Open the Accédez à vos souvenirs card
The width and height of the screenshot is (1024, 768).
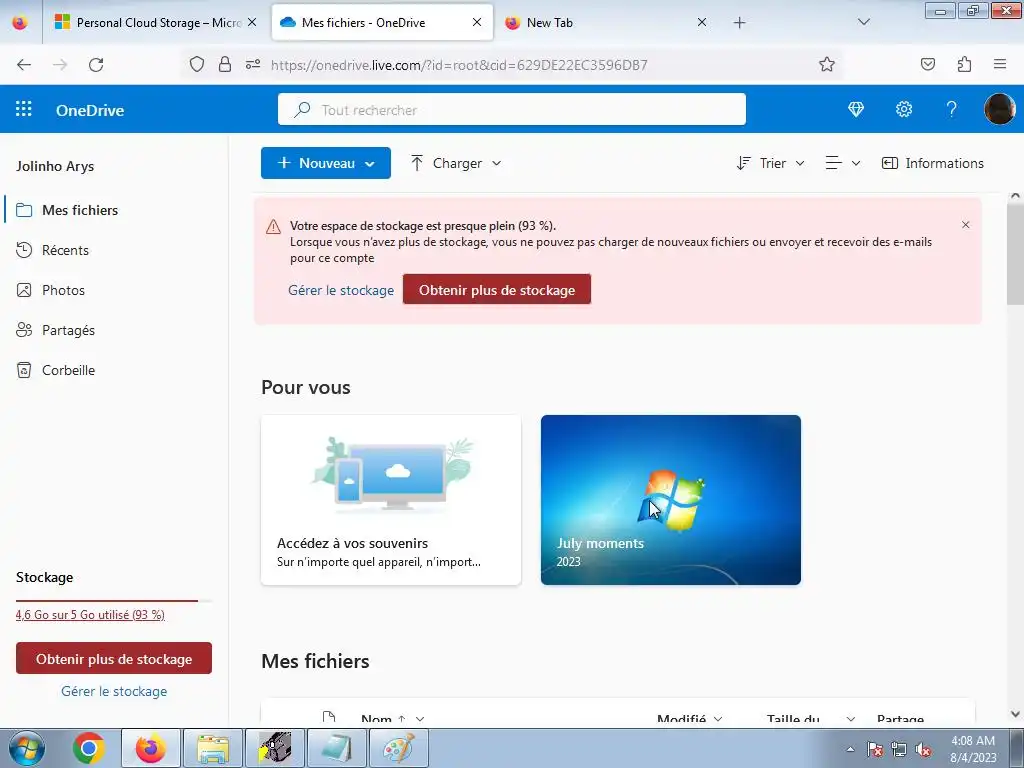[x=391, y=500]
